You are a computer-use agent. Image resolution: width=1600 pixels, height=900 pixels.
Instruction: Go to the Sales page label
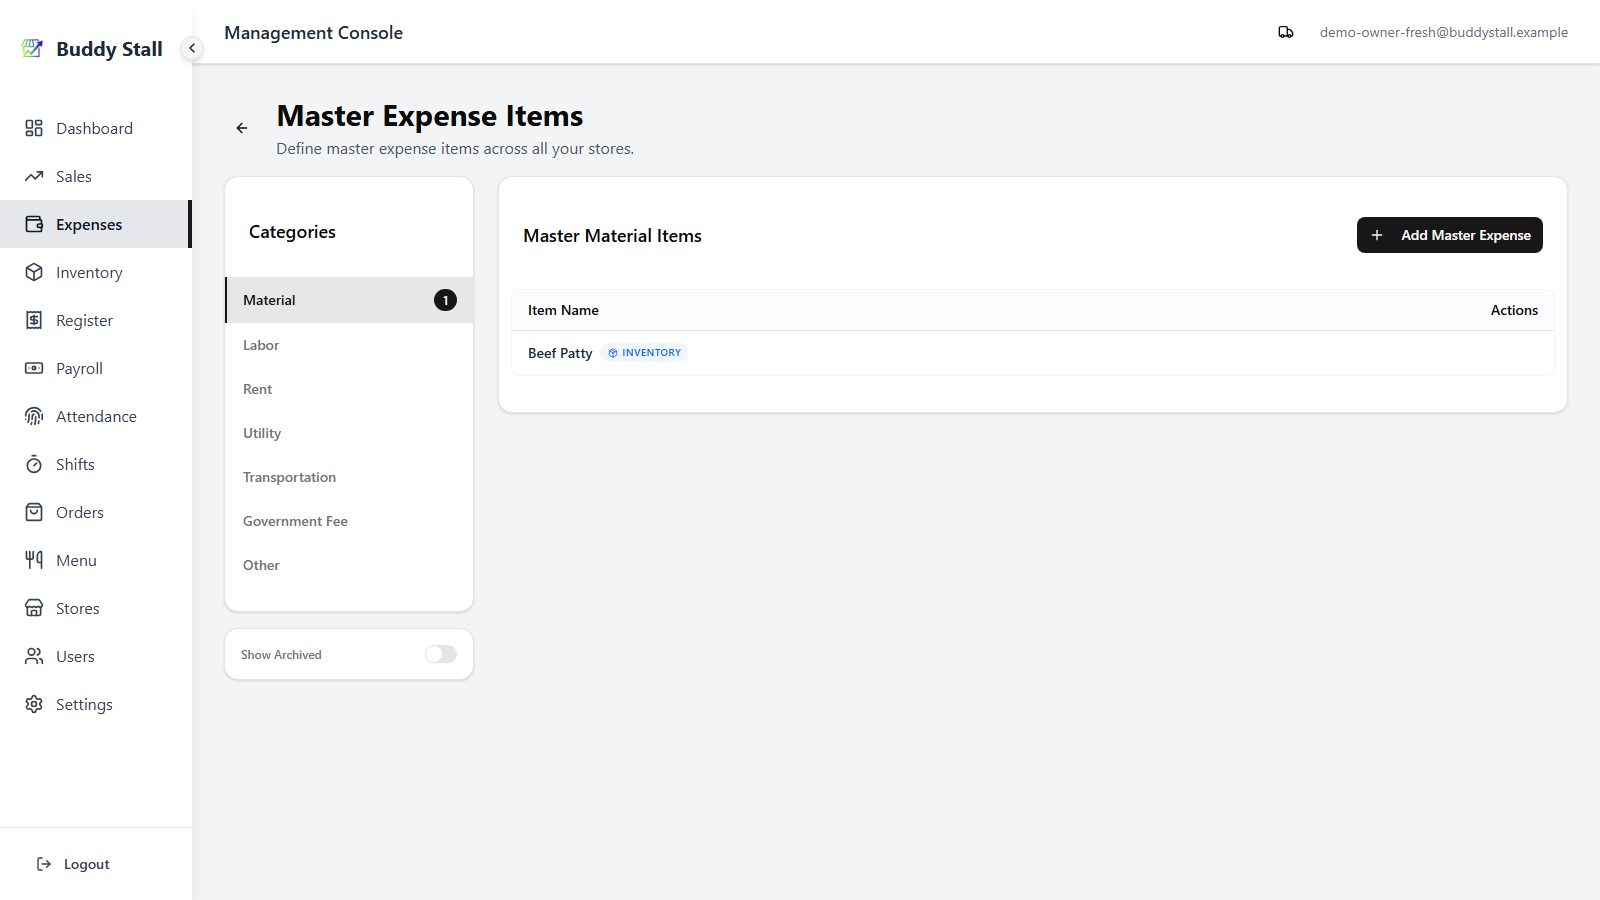coord(74,176)
